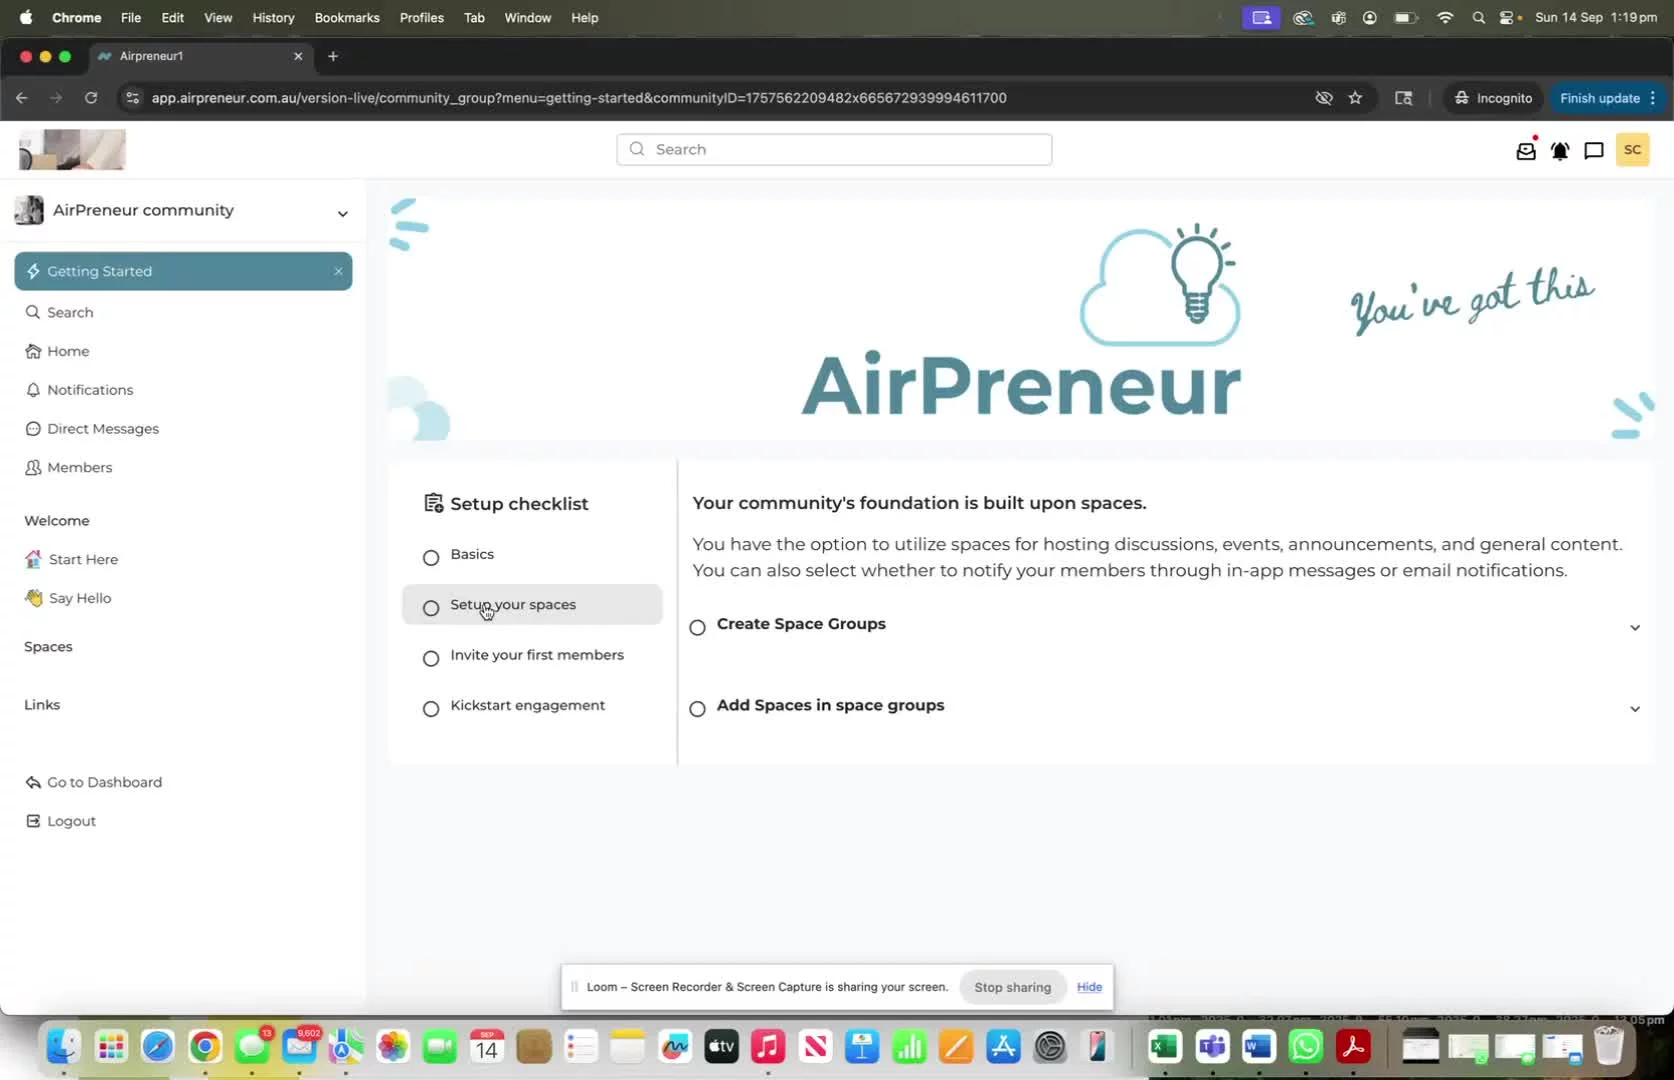The width and height of the screenshot is (1674, 1080).
Task: Click the Search input field in header
Action: pos(834,149)
